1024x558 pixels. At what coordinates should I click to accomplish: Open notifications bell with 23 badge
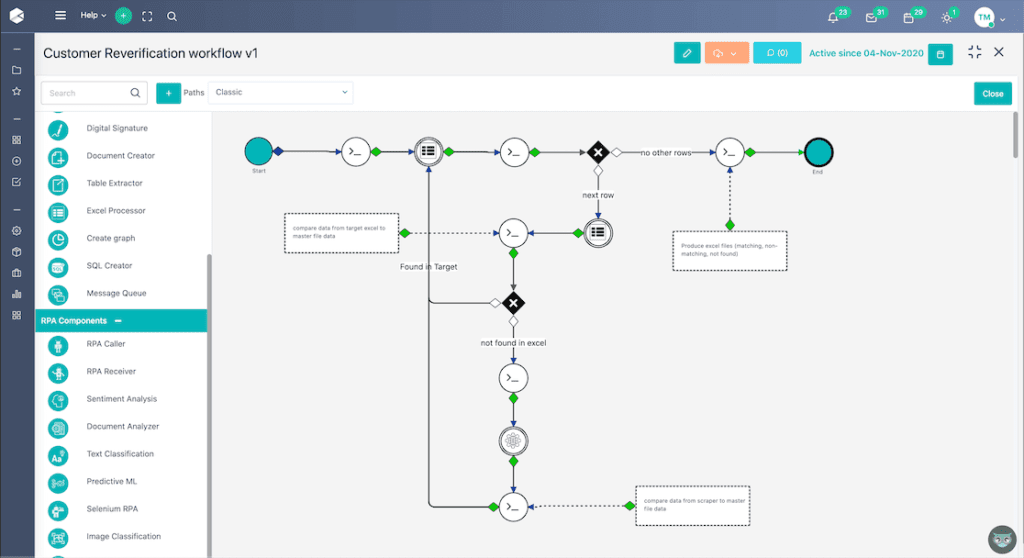click(833, 18)
